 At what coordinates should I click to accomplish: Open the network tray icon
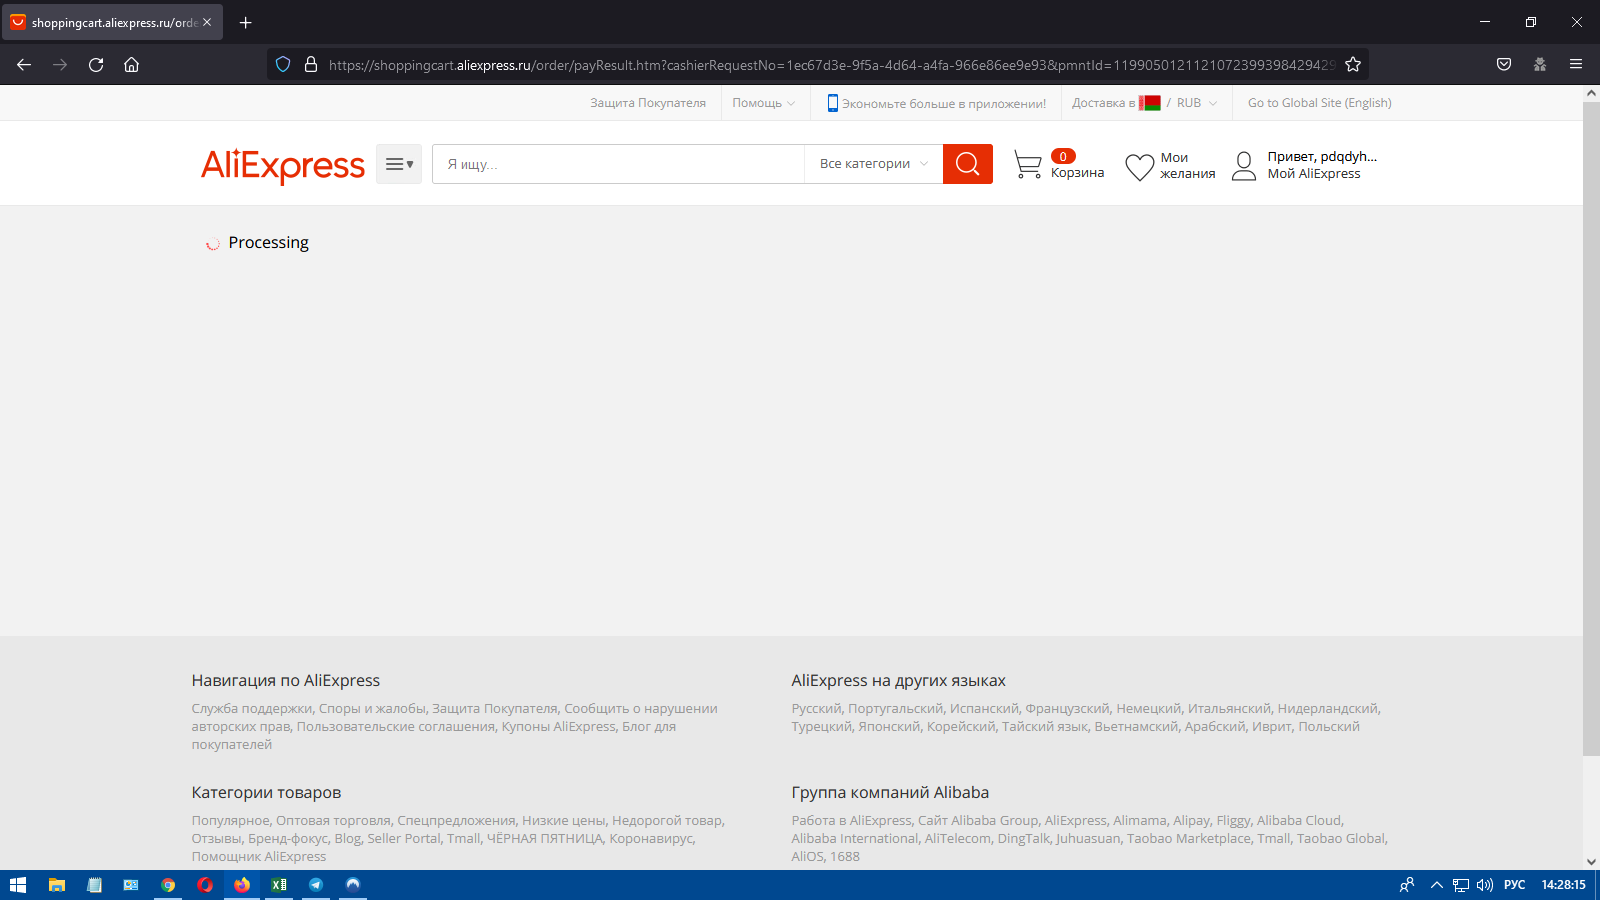click(x=1461, y=885)
